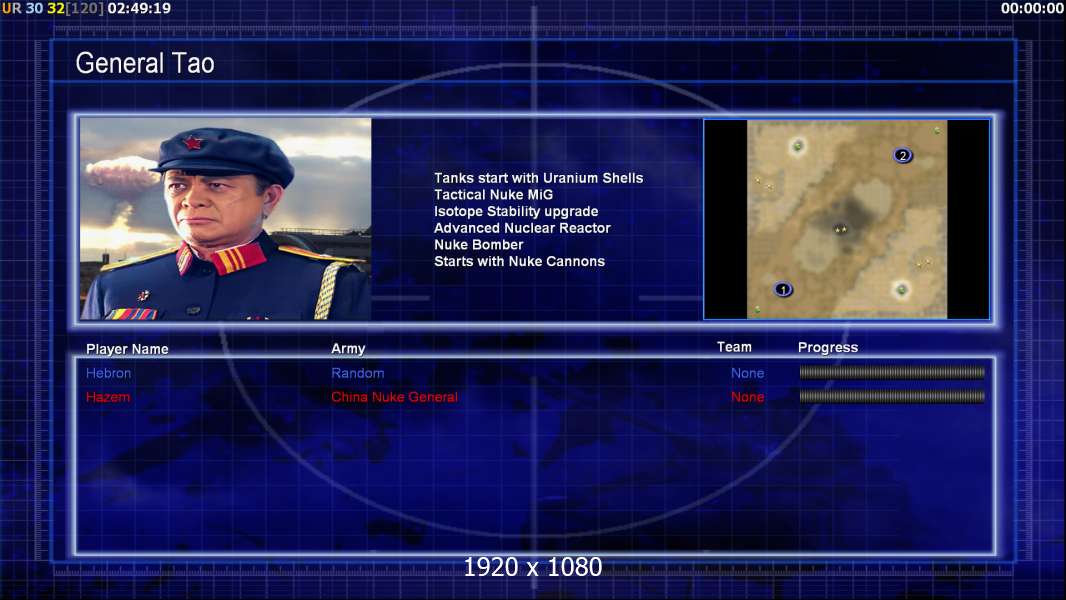Click the 00:00:00 timer
This screenshot has height=600, width=1066.
click(1032, 8)
